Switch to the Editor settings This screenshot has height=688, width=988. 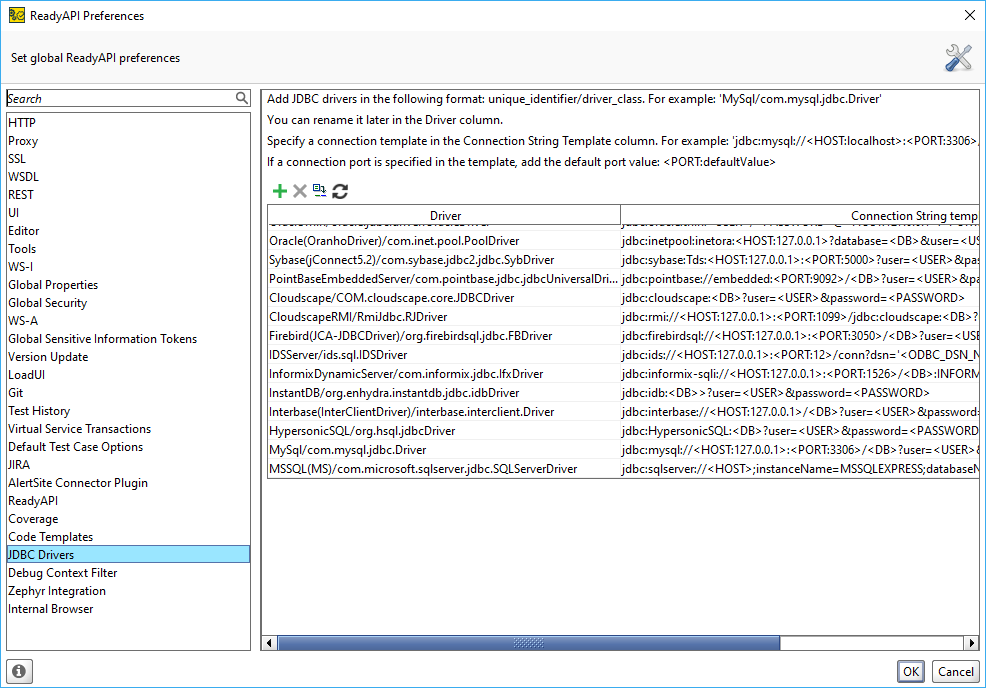(x=129, y=231)
